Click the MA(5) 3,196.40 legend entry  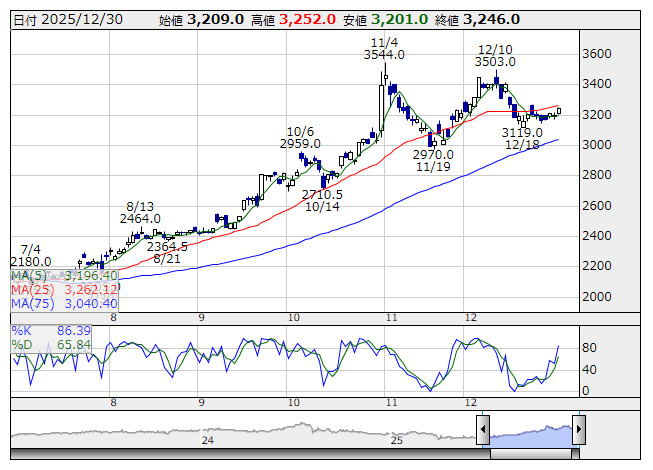click(64, 276)
